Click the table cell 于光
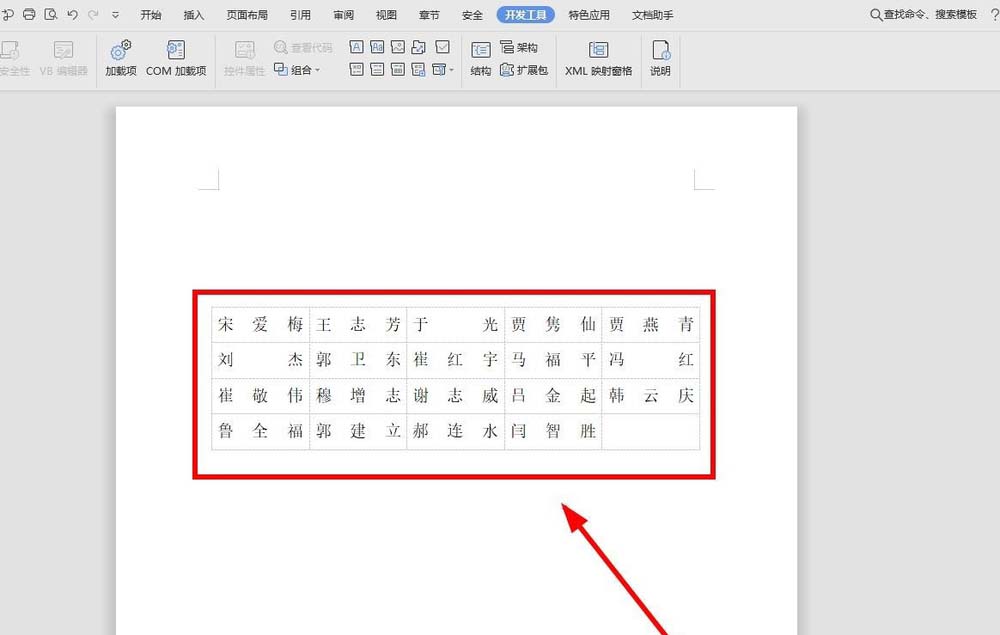The width and height of the screenshot is (1000, 635). [x=455, y=325]
